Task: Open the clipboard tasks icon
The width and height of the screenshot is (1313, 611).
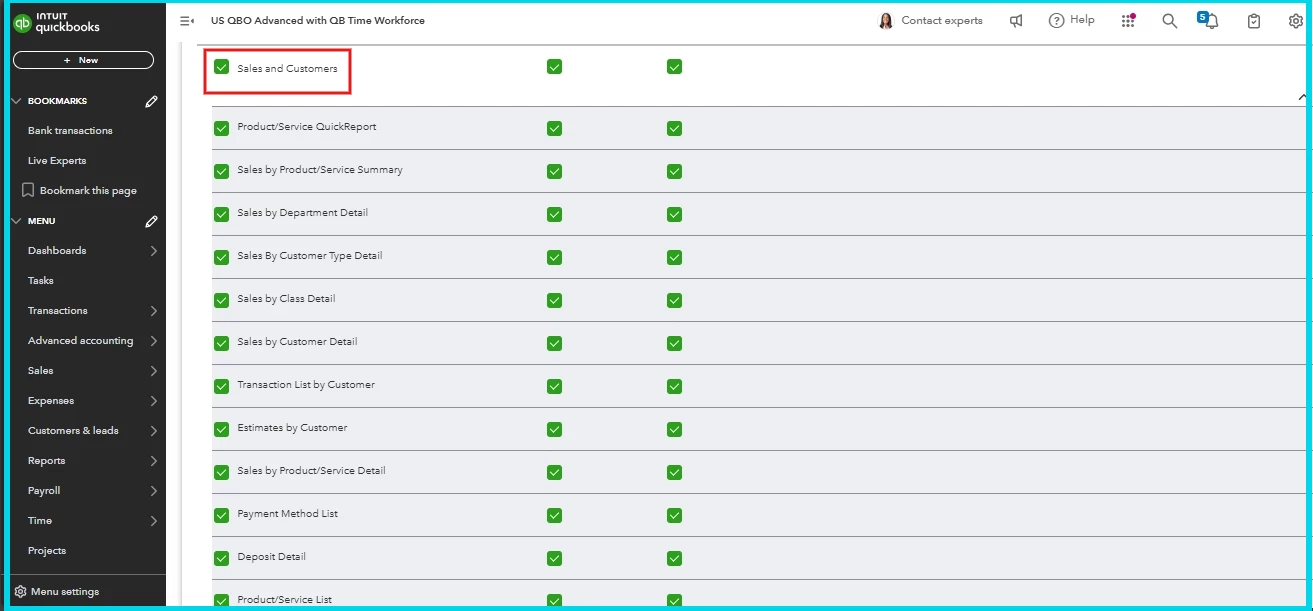Action: pos(1254,21)
